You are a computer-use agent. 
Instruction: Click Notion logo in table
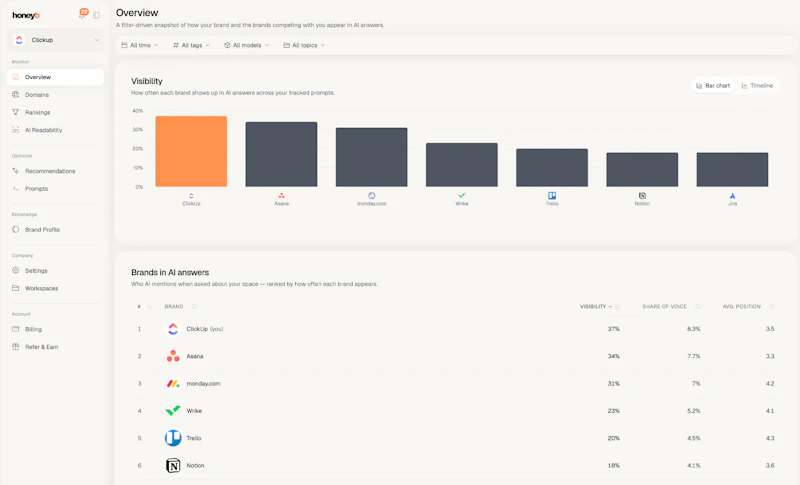click(173, 466)
